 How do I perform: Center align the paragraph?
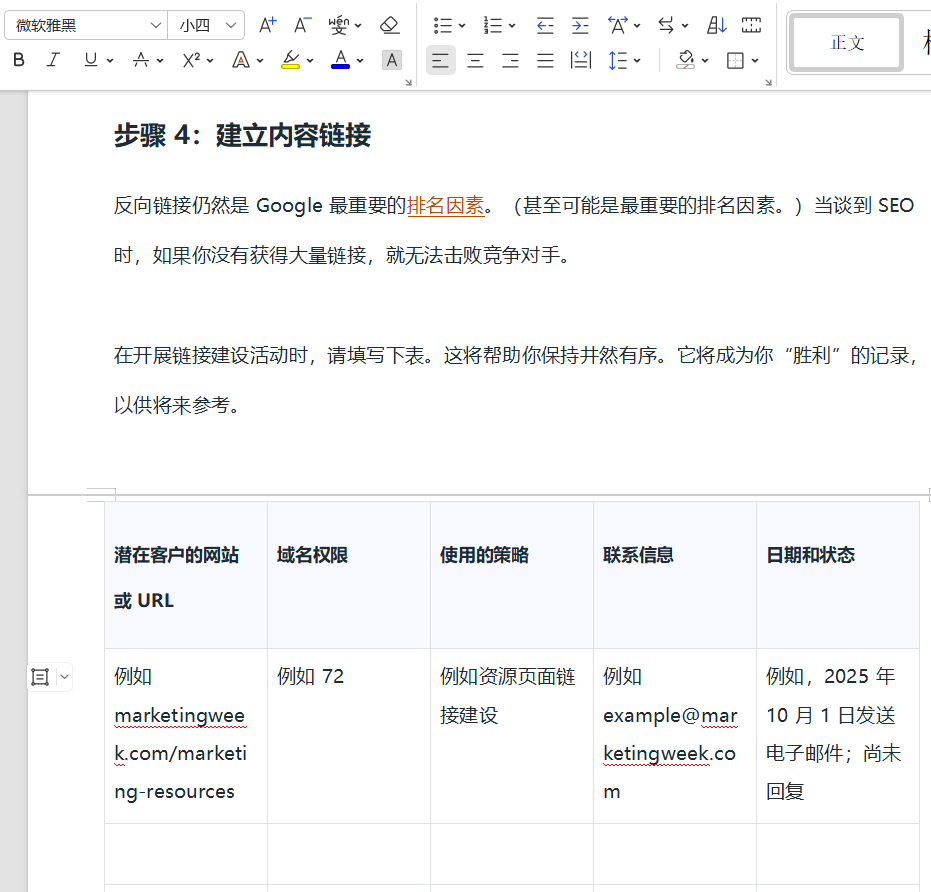pos(475,61)
